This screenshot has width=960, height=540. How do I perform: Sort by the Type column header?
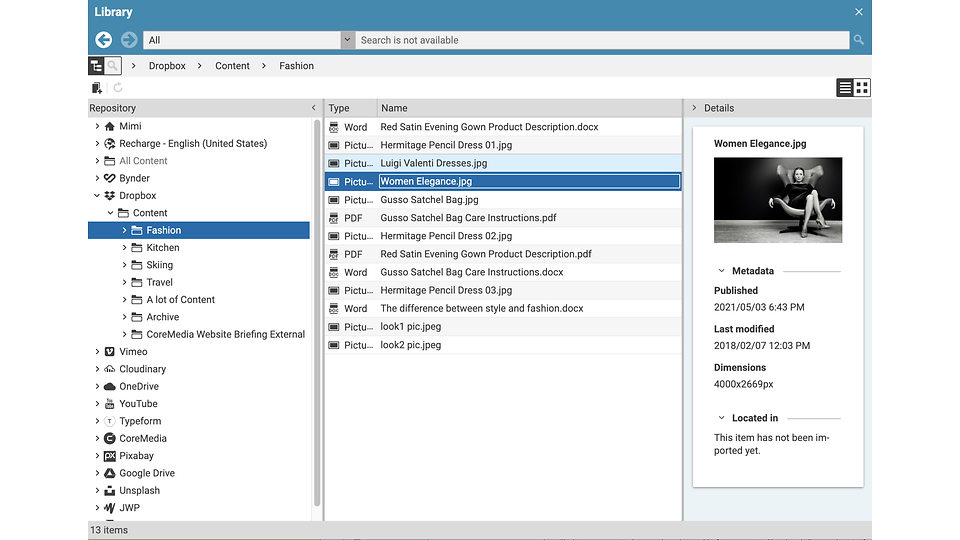pos(350,108)
